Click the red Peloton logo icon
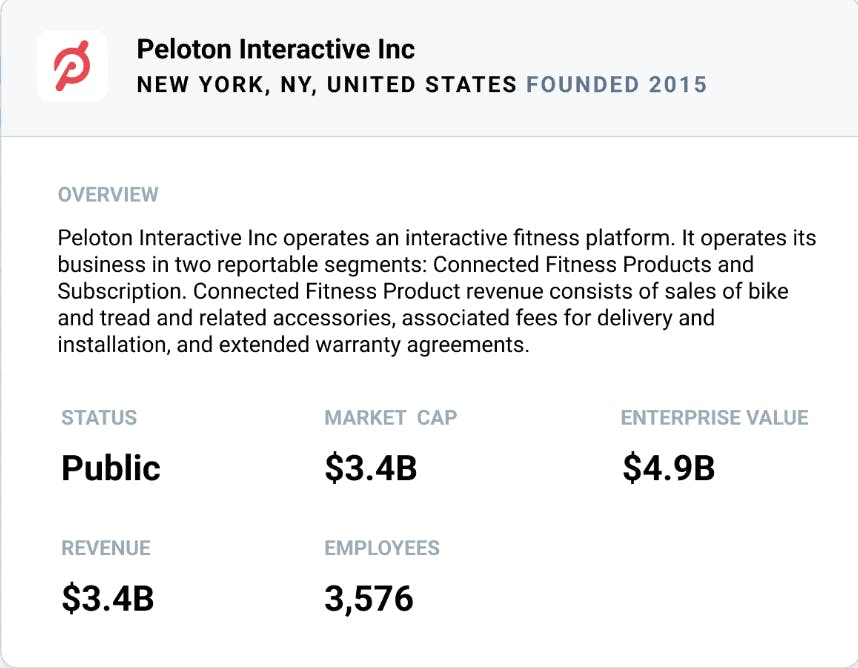The width and height of the screenshot is (858, 668). pos(72,65)
